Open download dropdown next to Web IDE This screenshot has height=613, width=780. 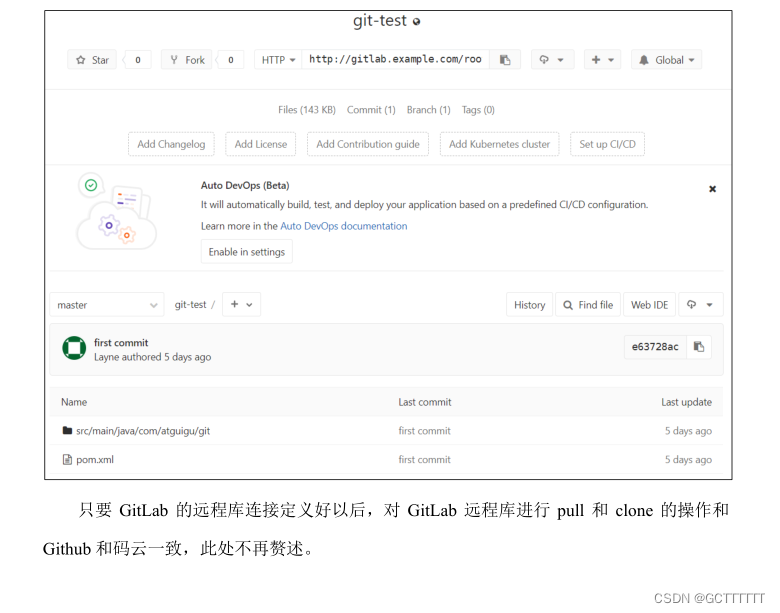(700, 305)
